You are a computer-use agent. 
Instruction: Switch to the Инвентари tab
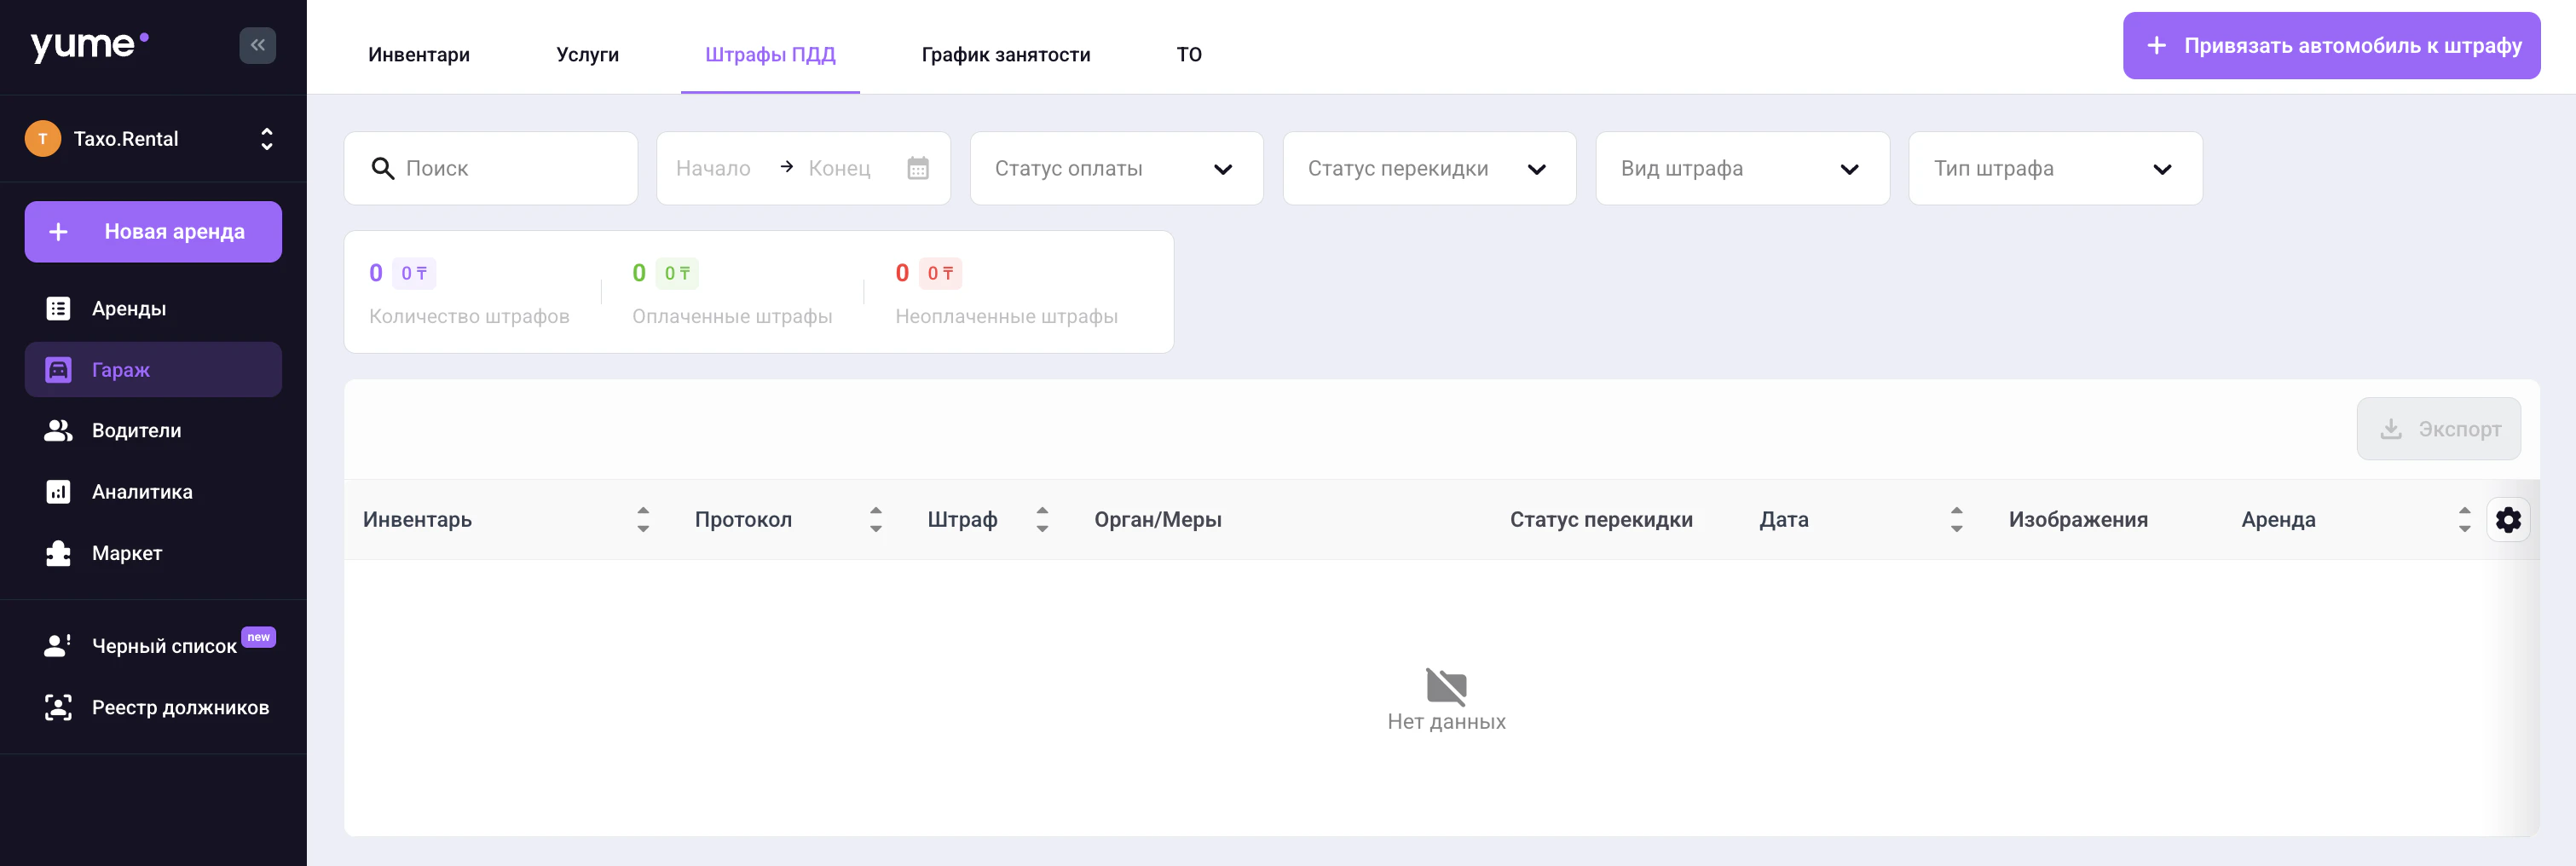tap(419, 55)
